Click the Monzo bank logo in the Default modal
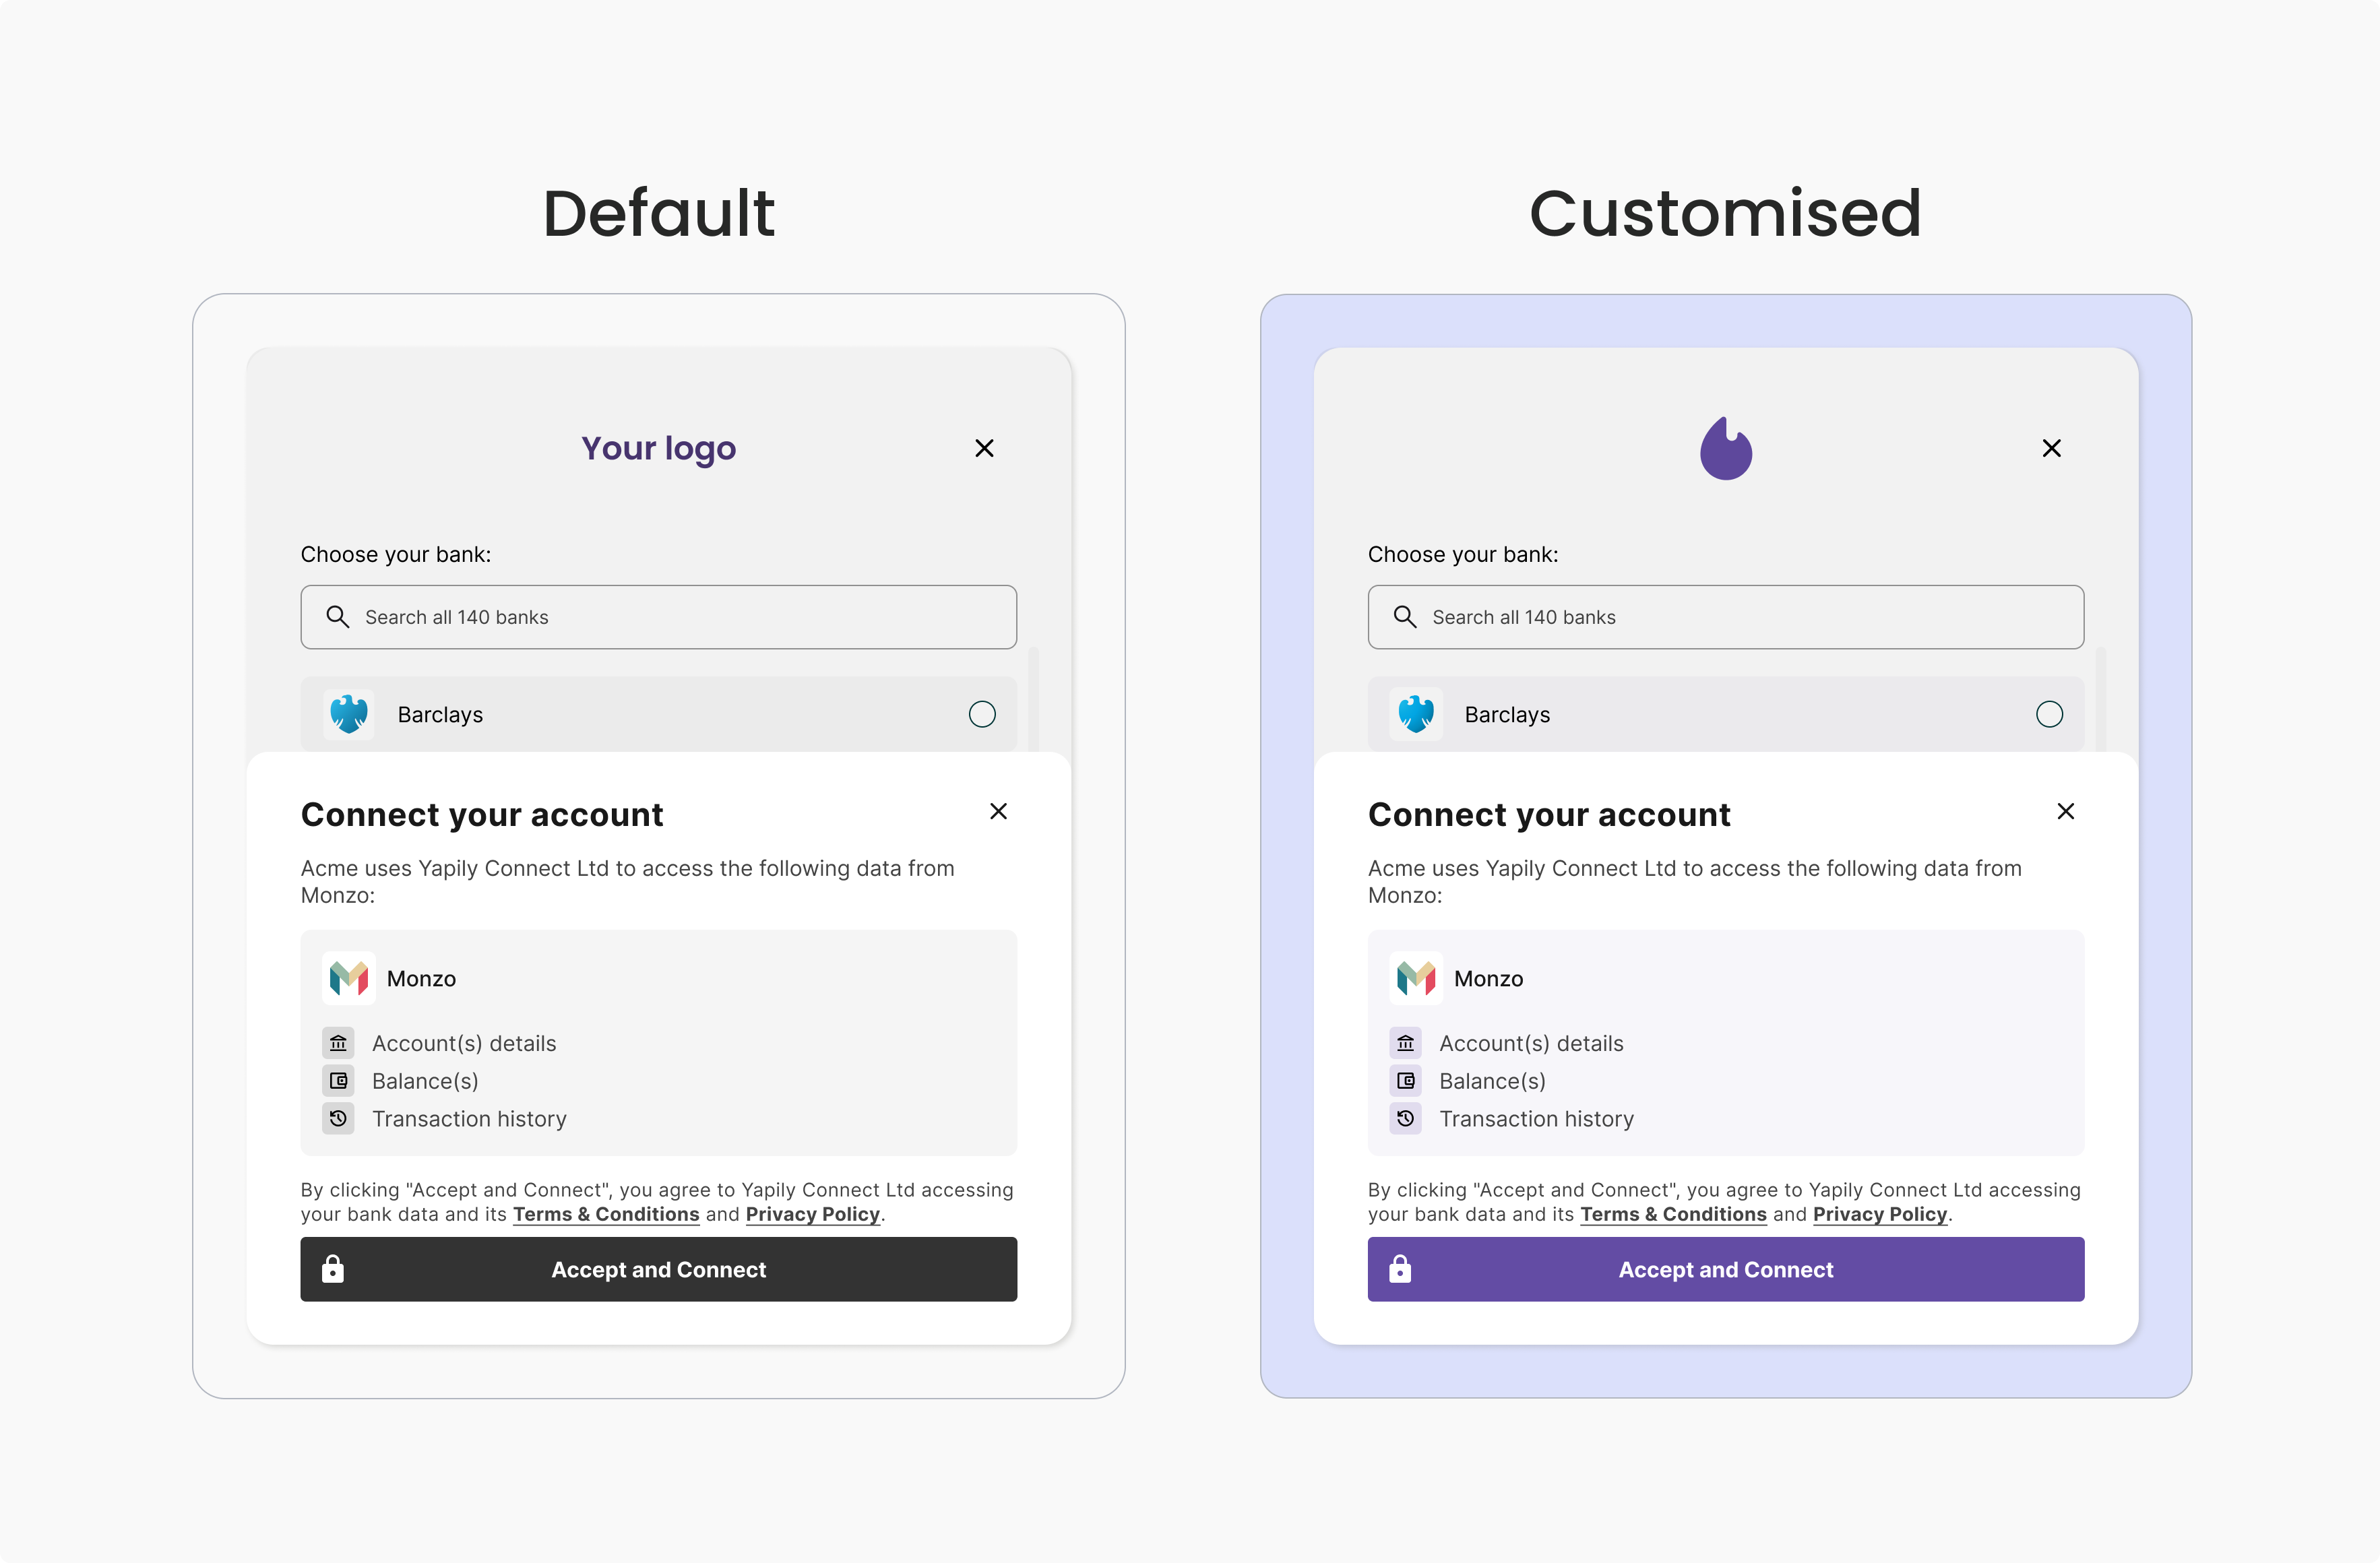The width and height of the screenshot is (2380, 1563). (x=349, y=978)
